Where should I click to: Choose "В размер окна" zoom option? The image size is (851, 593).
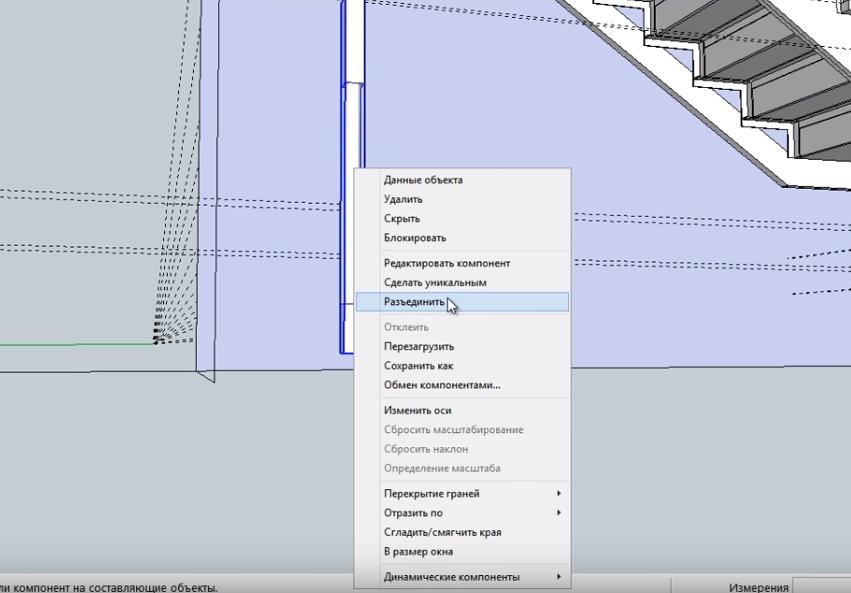pyautogui.click(x=418, y=552)
